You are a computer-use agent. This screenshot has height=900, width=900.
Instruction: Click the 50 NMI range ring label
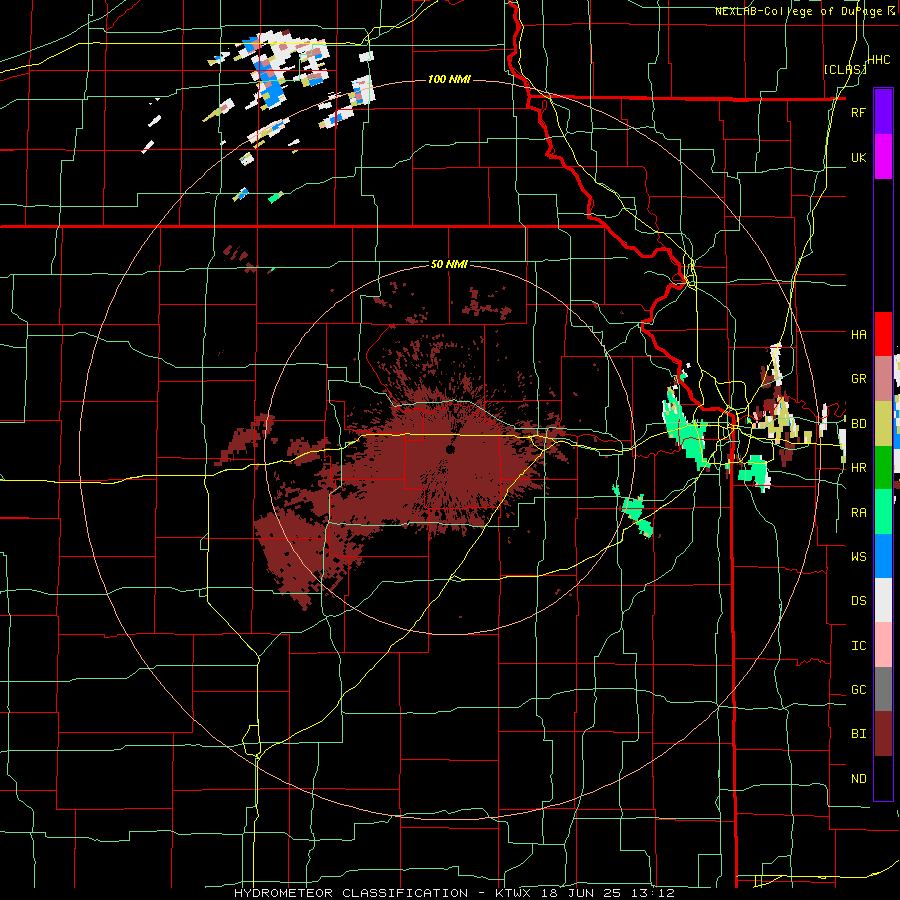coord(449,264)
